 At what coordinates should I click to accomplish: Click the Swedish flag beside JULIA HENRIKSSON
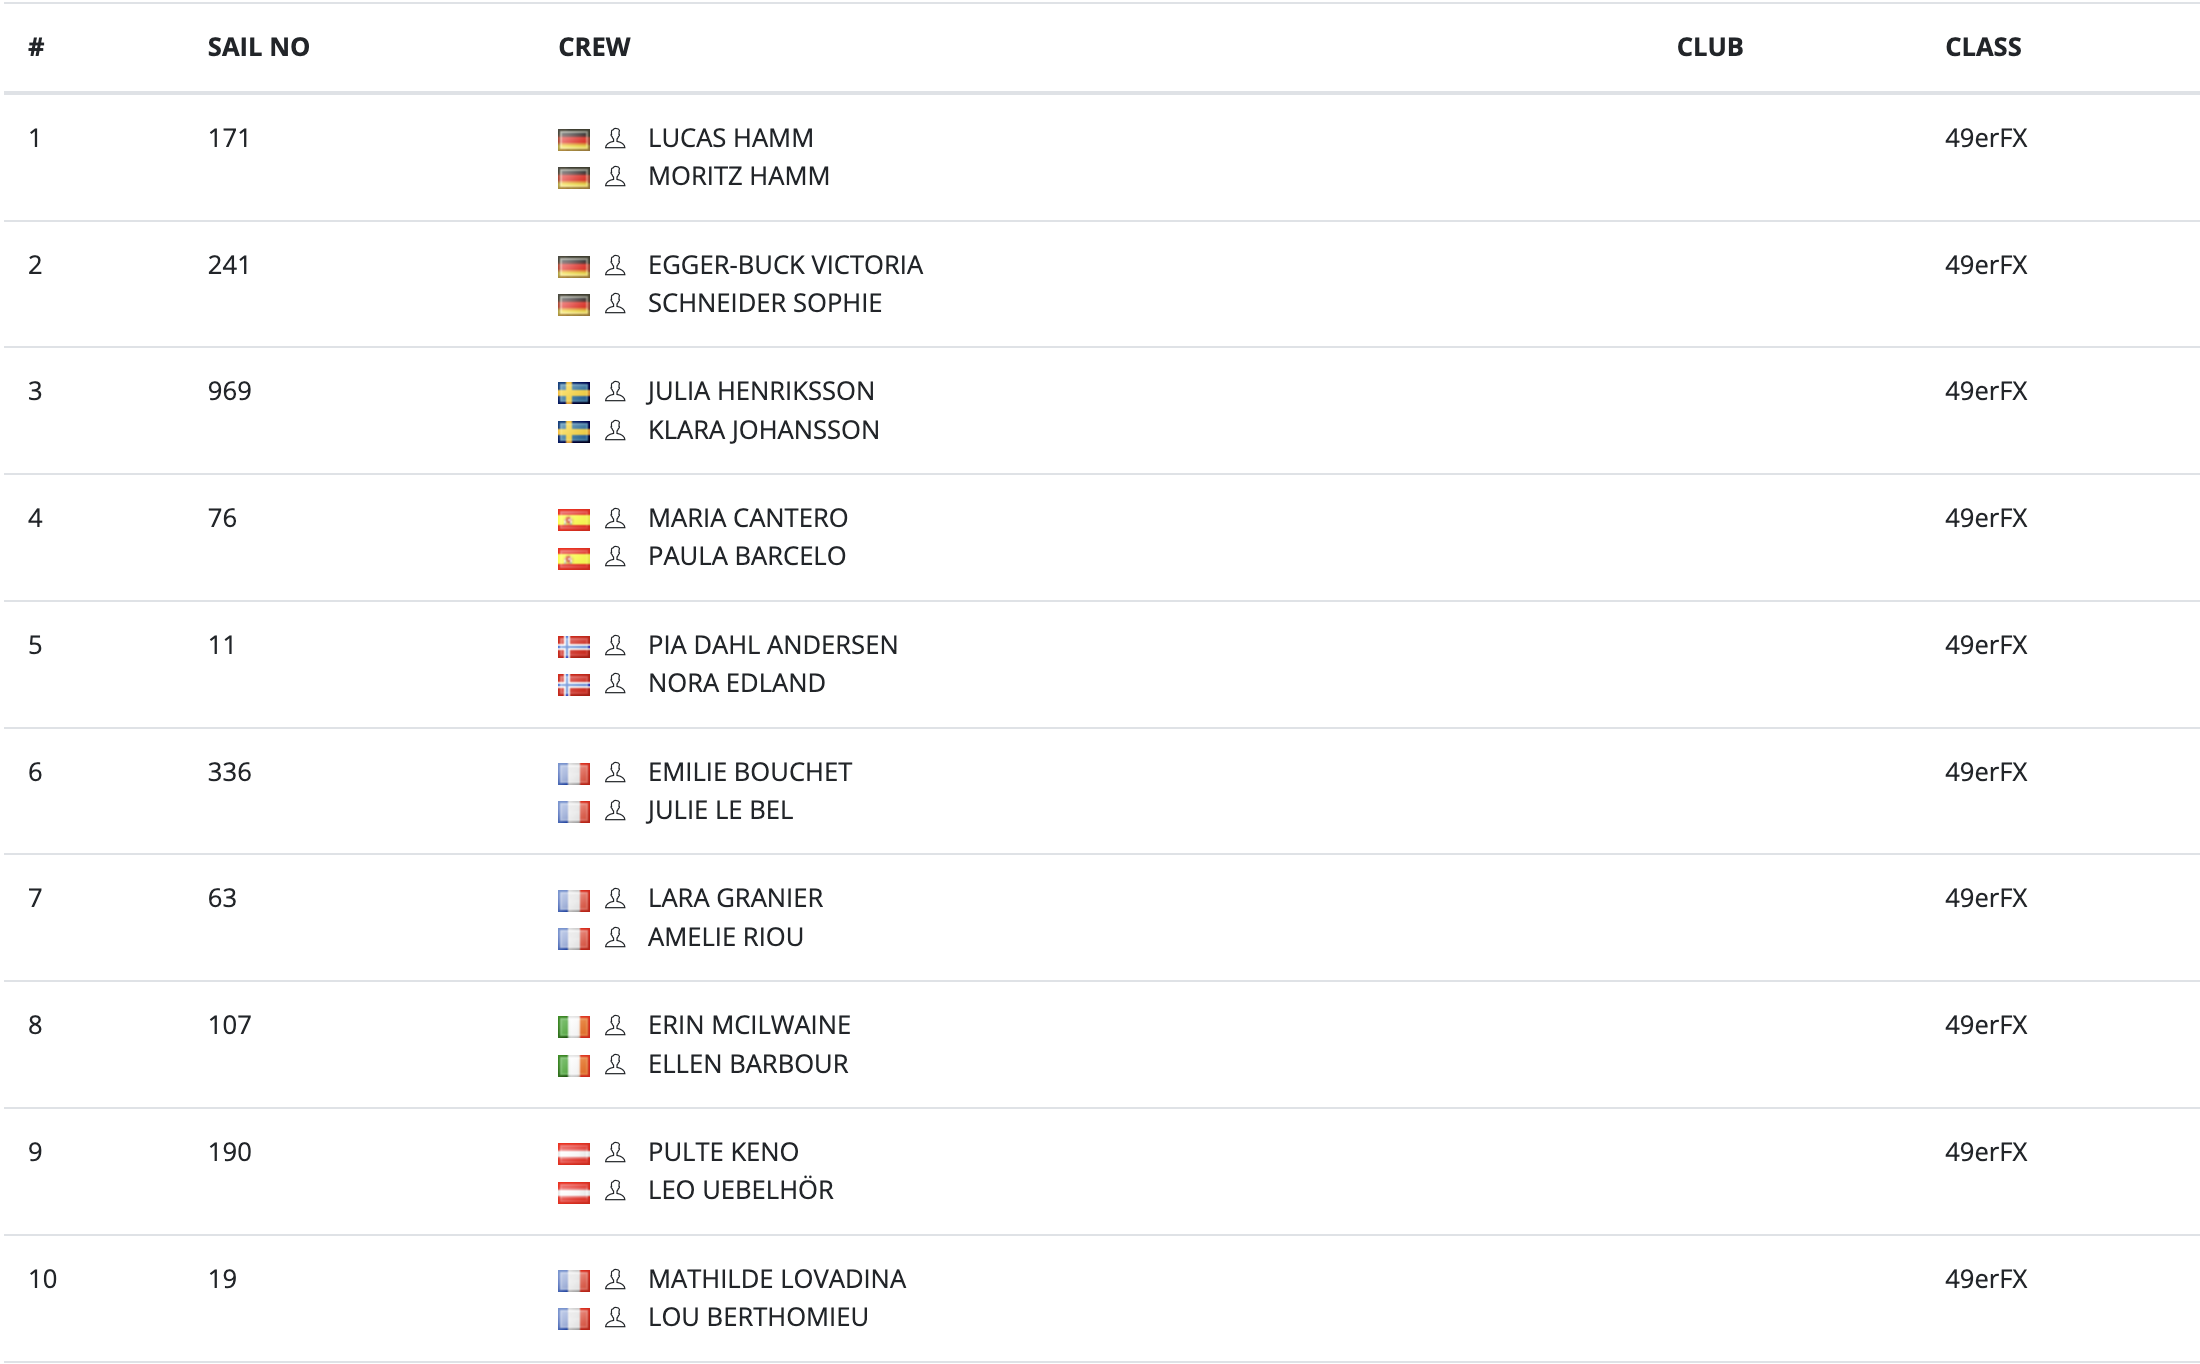[573, 393]
